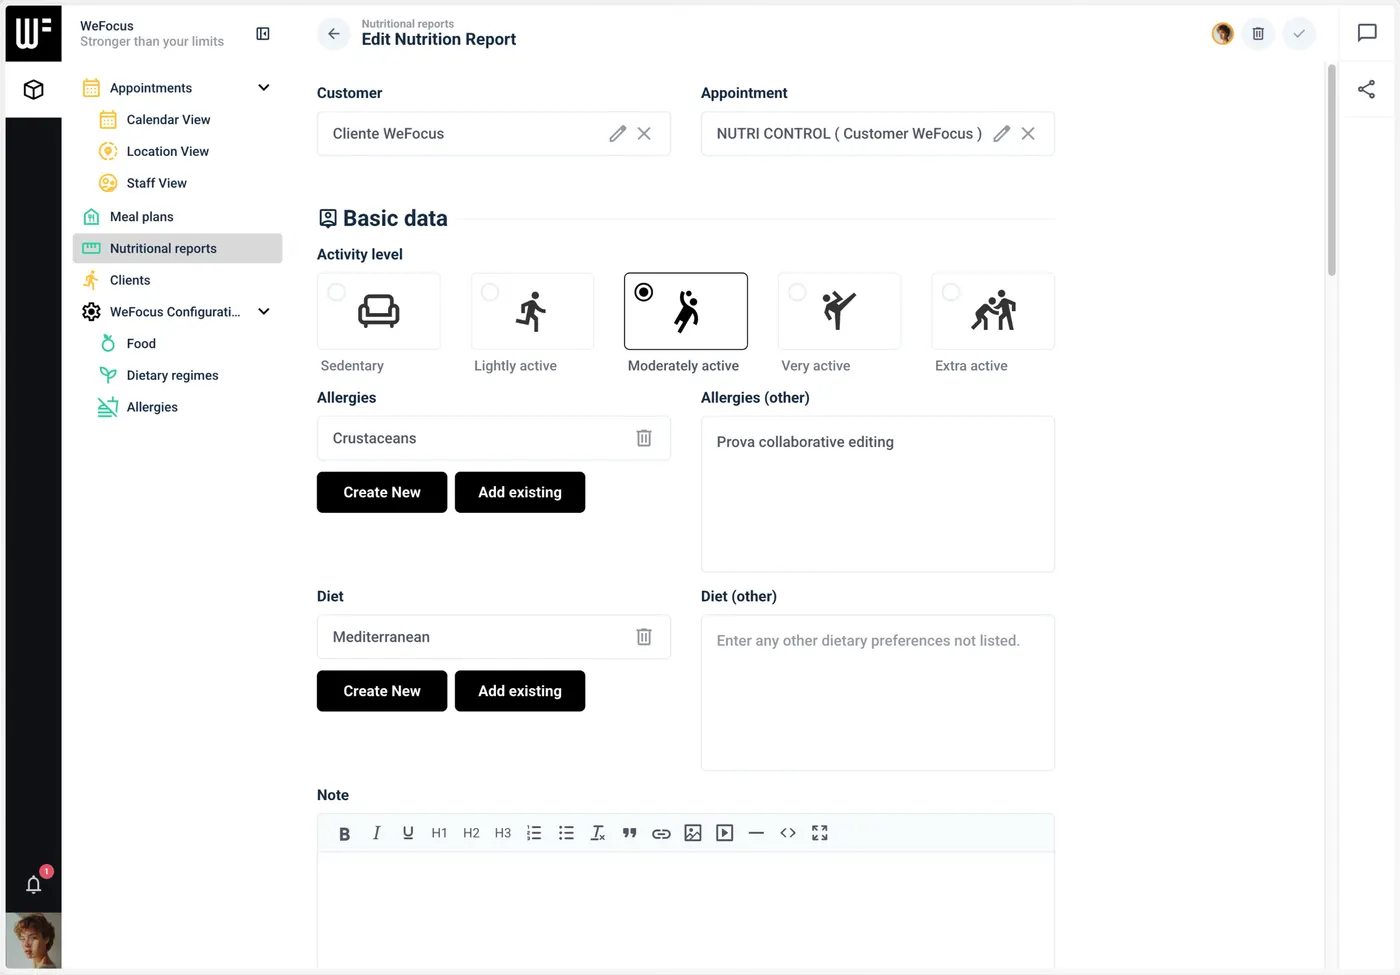Select Moderately active activity level

686,312
